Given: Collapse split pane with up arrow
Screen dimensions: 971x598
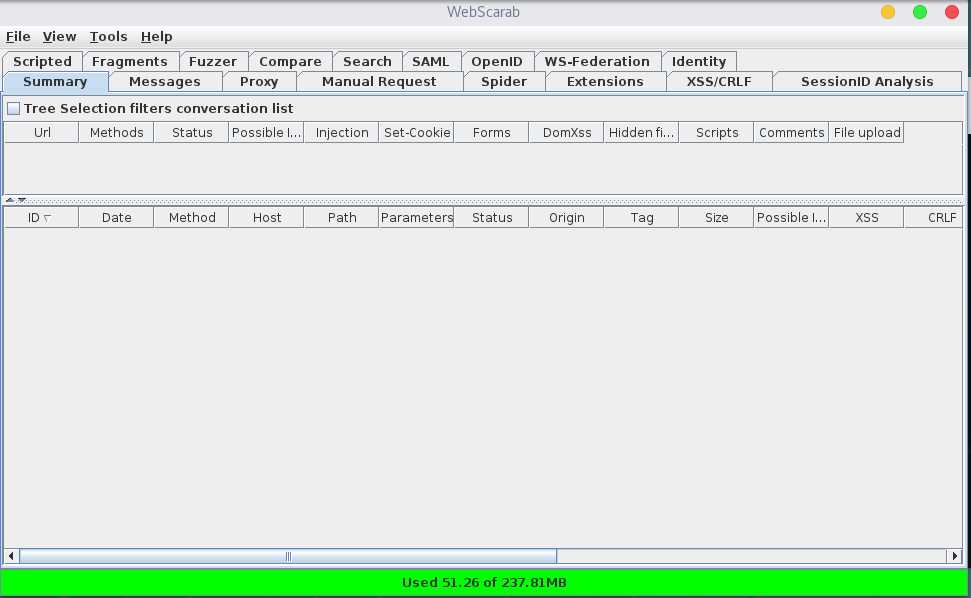Looking at the screenshot, I should click(x=10, y=200).
